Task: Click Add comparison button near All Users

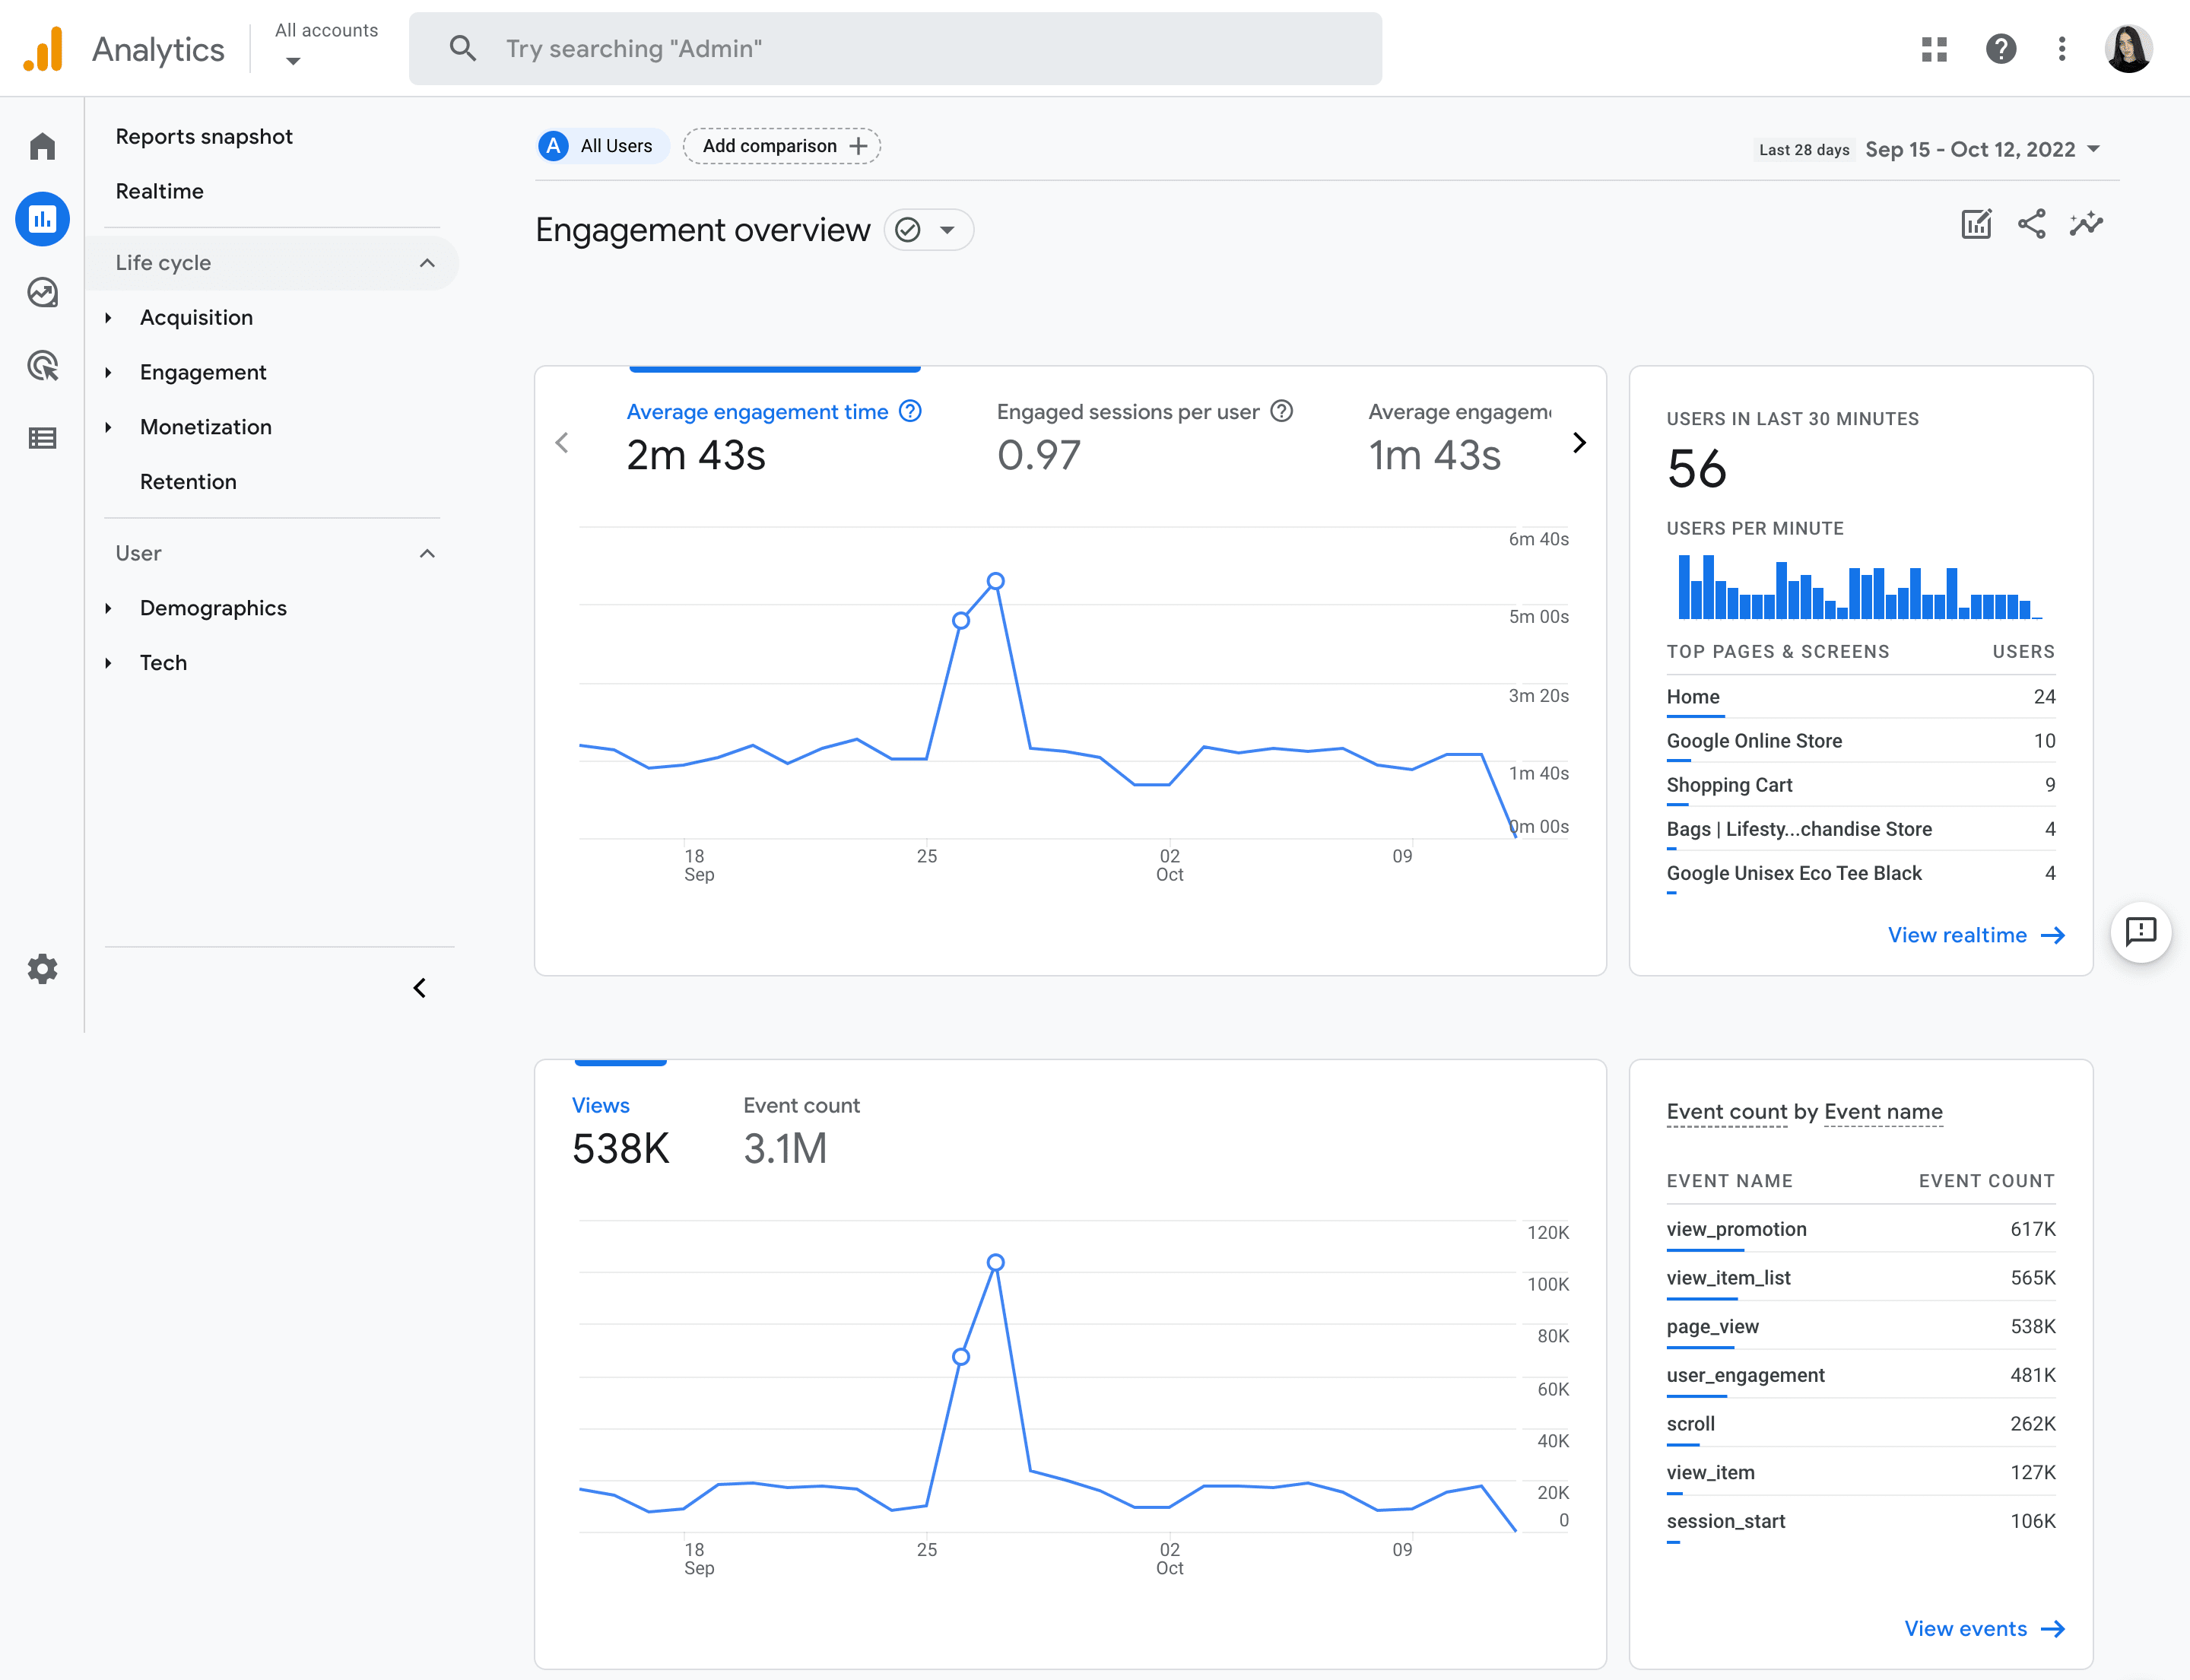Action: click(783, 144)
